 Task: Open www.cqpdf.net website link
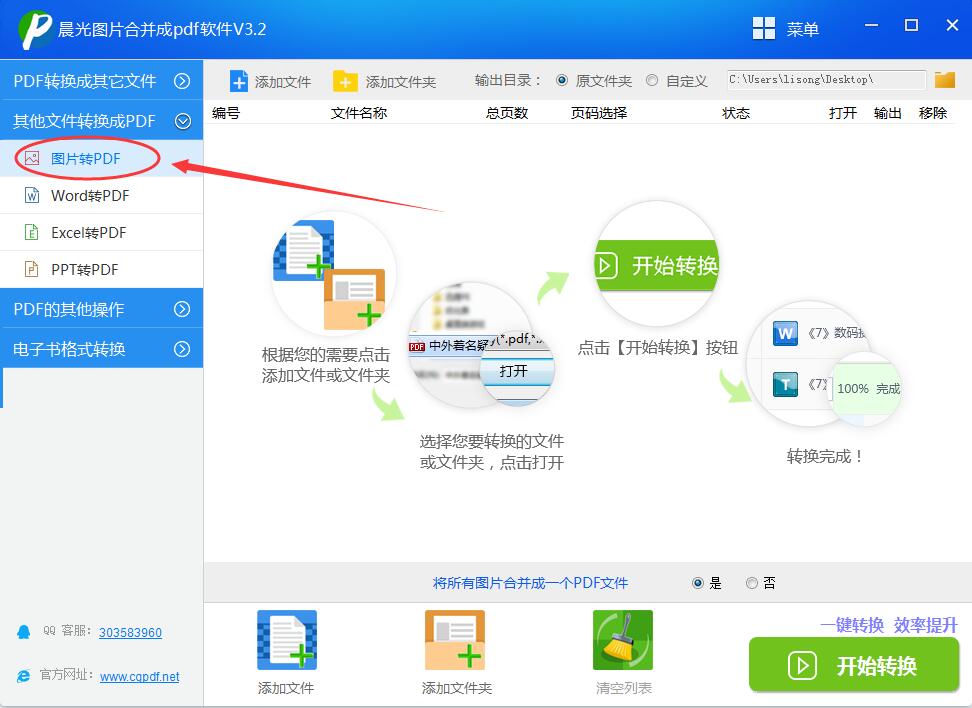(x=139, y=676)
